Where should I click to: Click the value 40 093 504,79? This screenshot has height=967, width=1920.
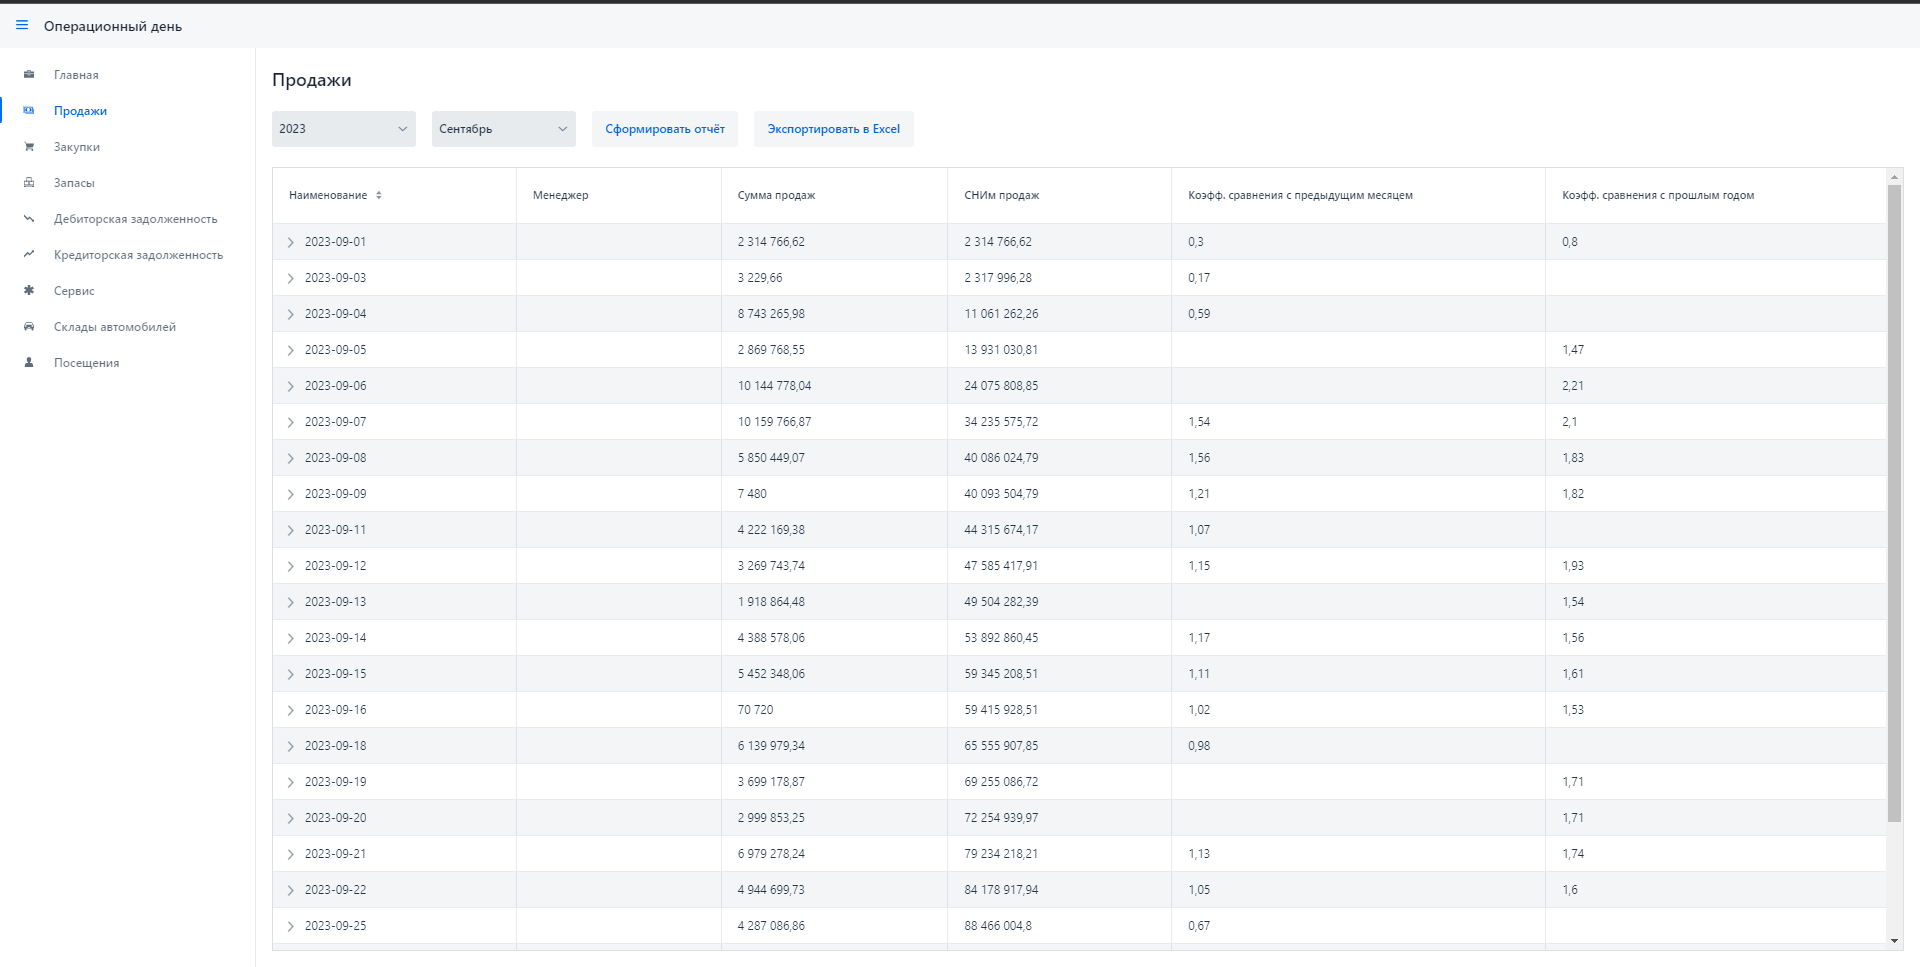click(x=1001, y=494)
